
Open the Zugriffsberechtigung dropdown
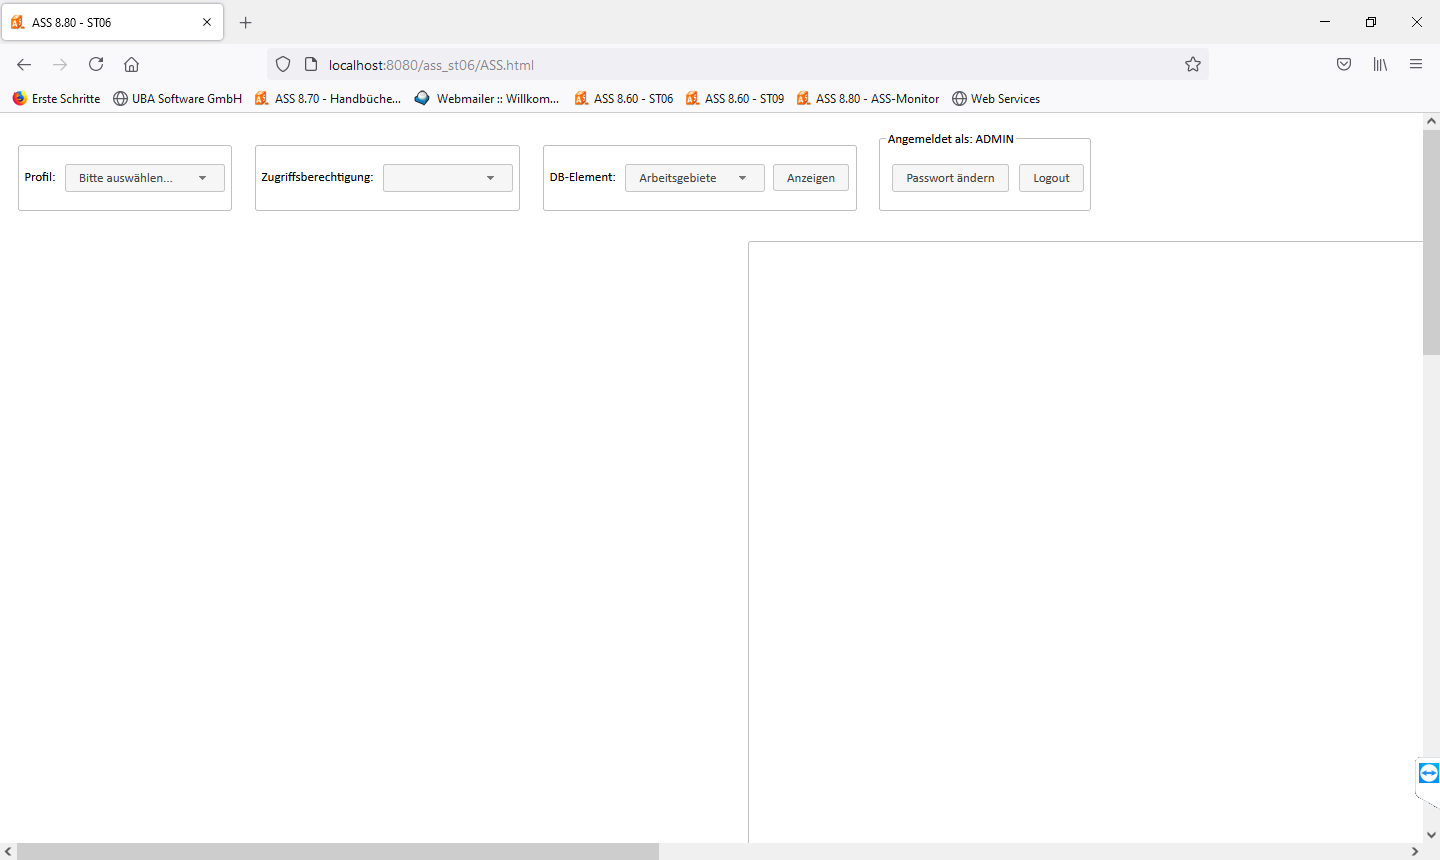tap(448, 178)
